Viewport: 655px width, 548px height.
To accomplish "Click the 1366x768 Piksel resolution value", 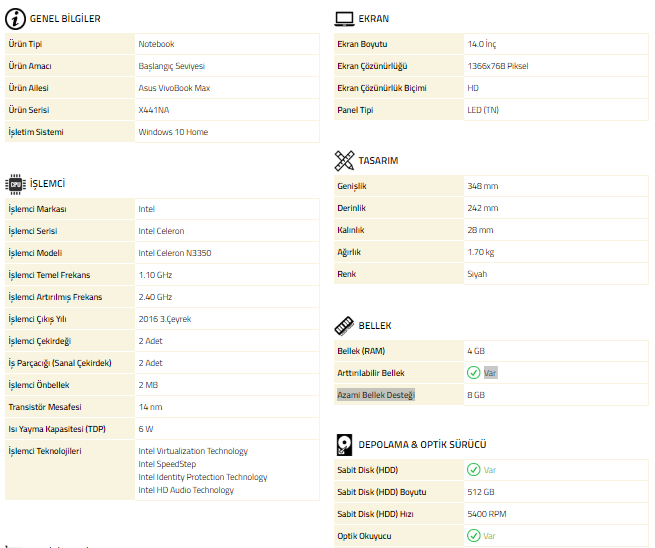I will (x=498, y=66).
